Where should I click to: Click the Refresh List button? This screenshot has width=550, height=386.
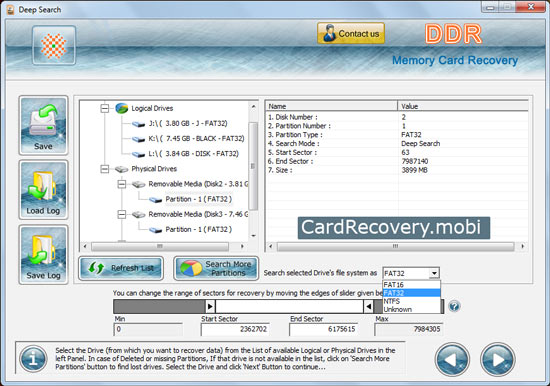pos(121,268)
